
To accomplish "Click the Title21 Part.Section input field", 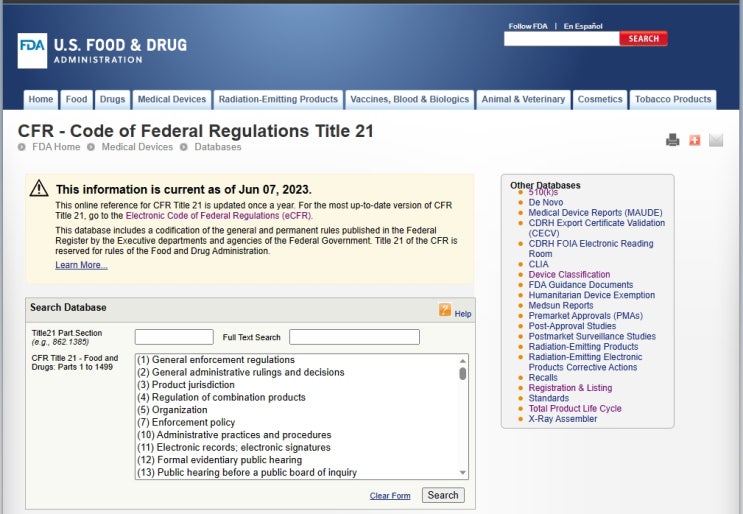I will 174,337.
